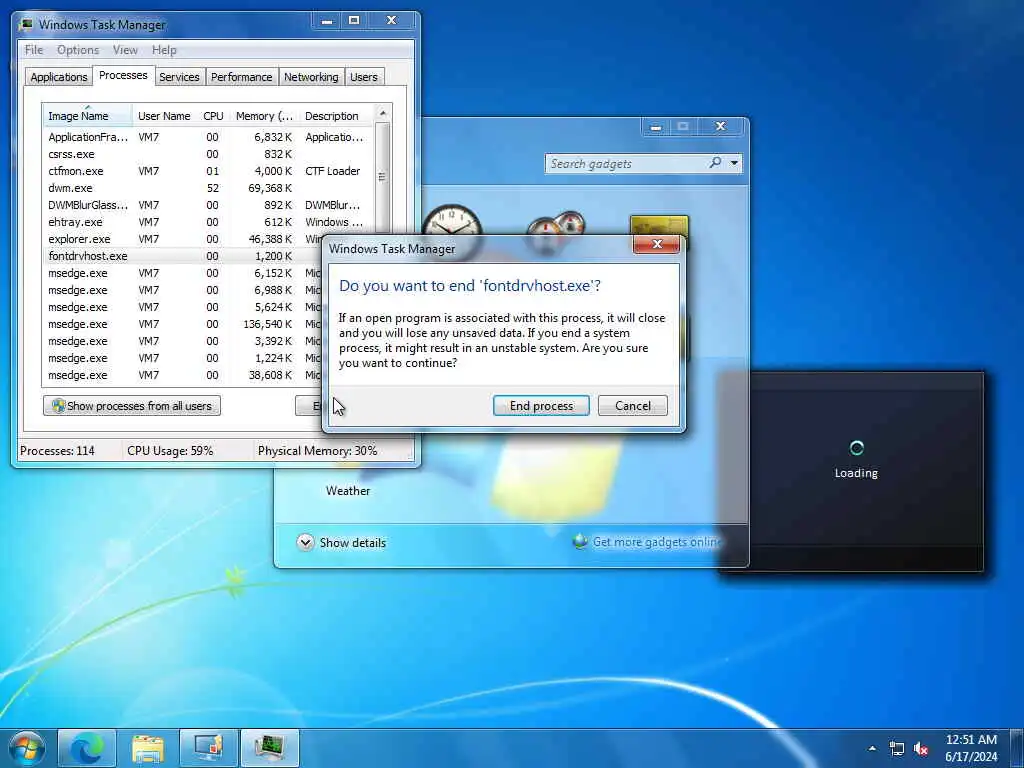This screenshot has width=1024, height=768.
Task: Sort processes by Memory column
Action: coord(264,116)
